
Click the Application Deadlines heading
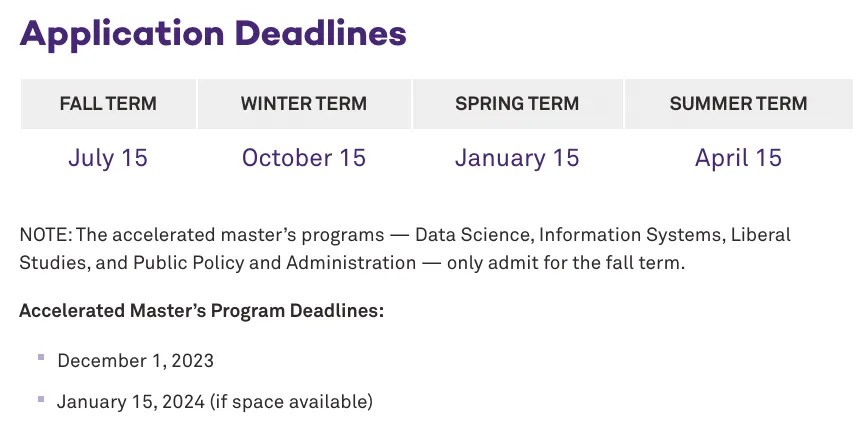[213, 33]
